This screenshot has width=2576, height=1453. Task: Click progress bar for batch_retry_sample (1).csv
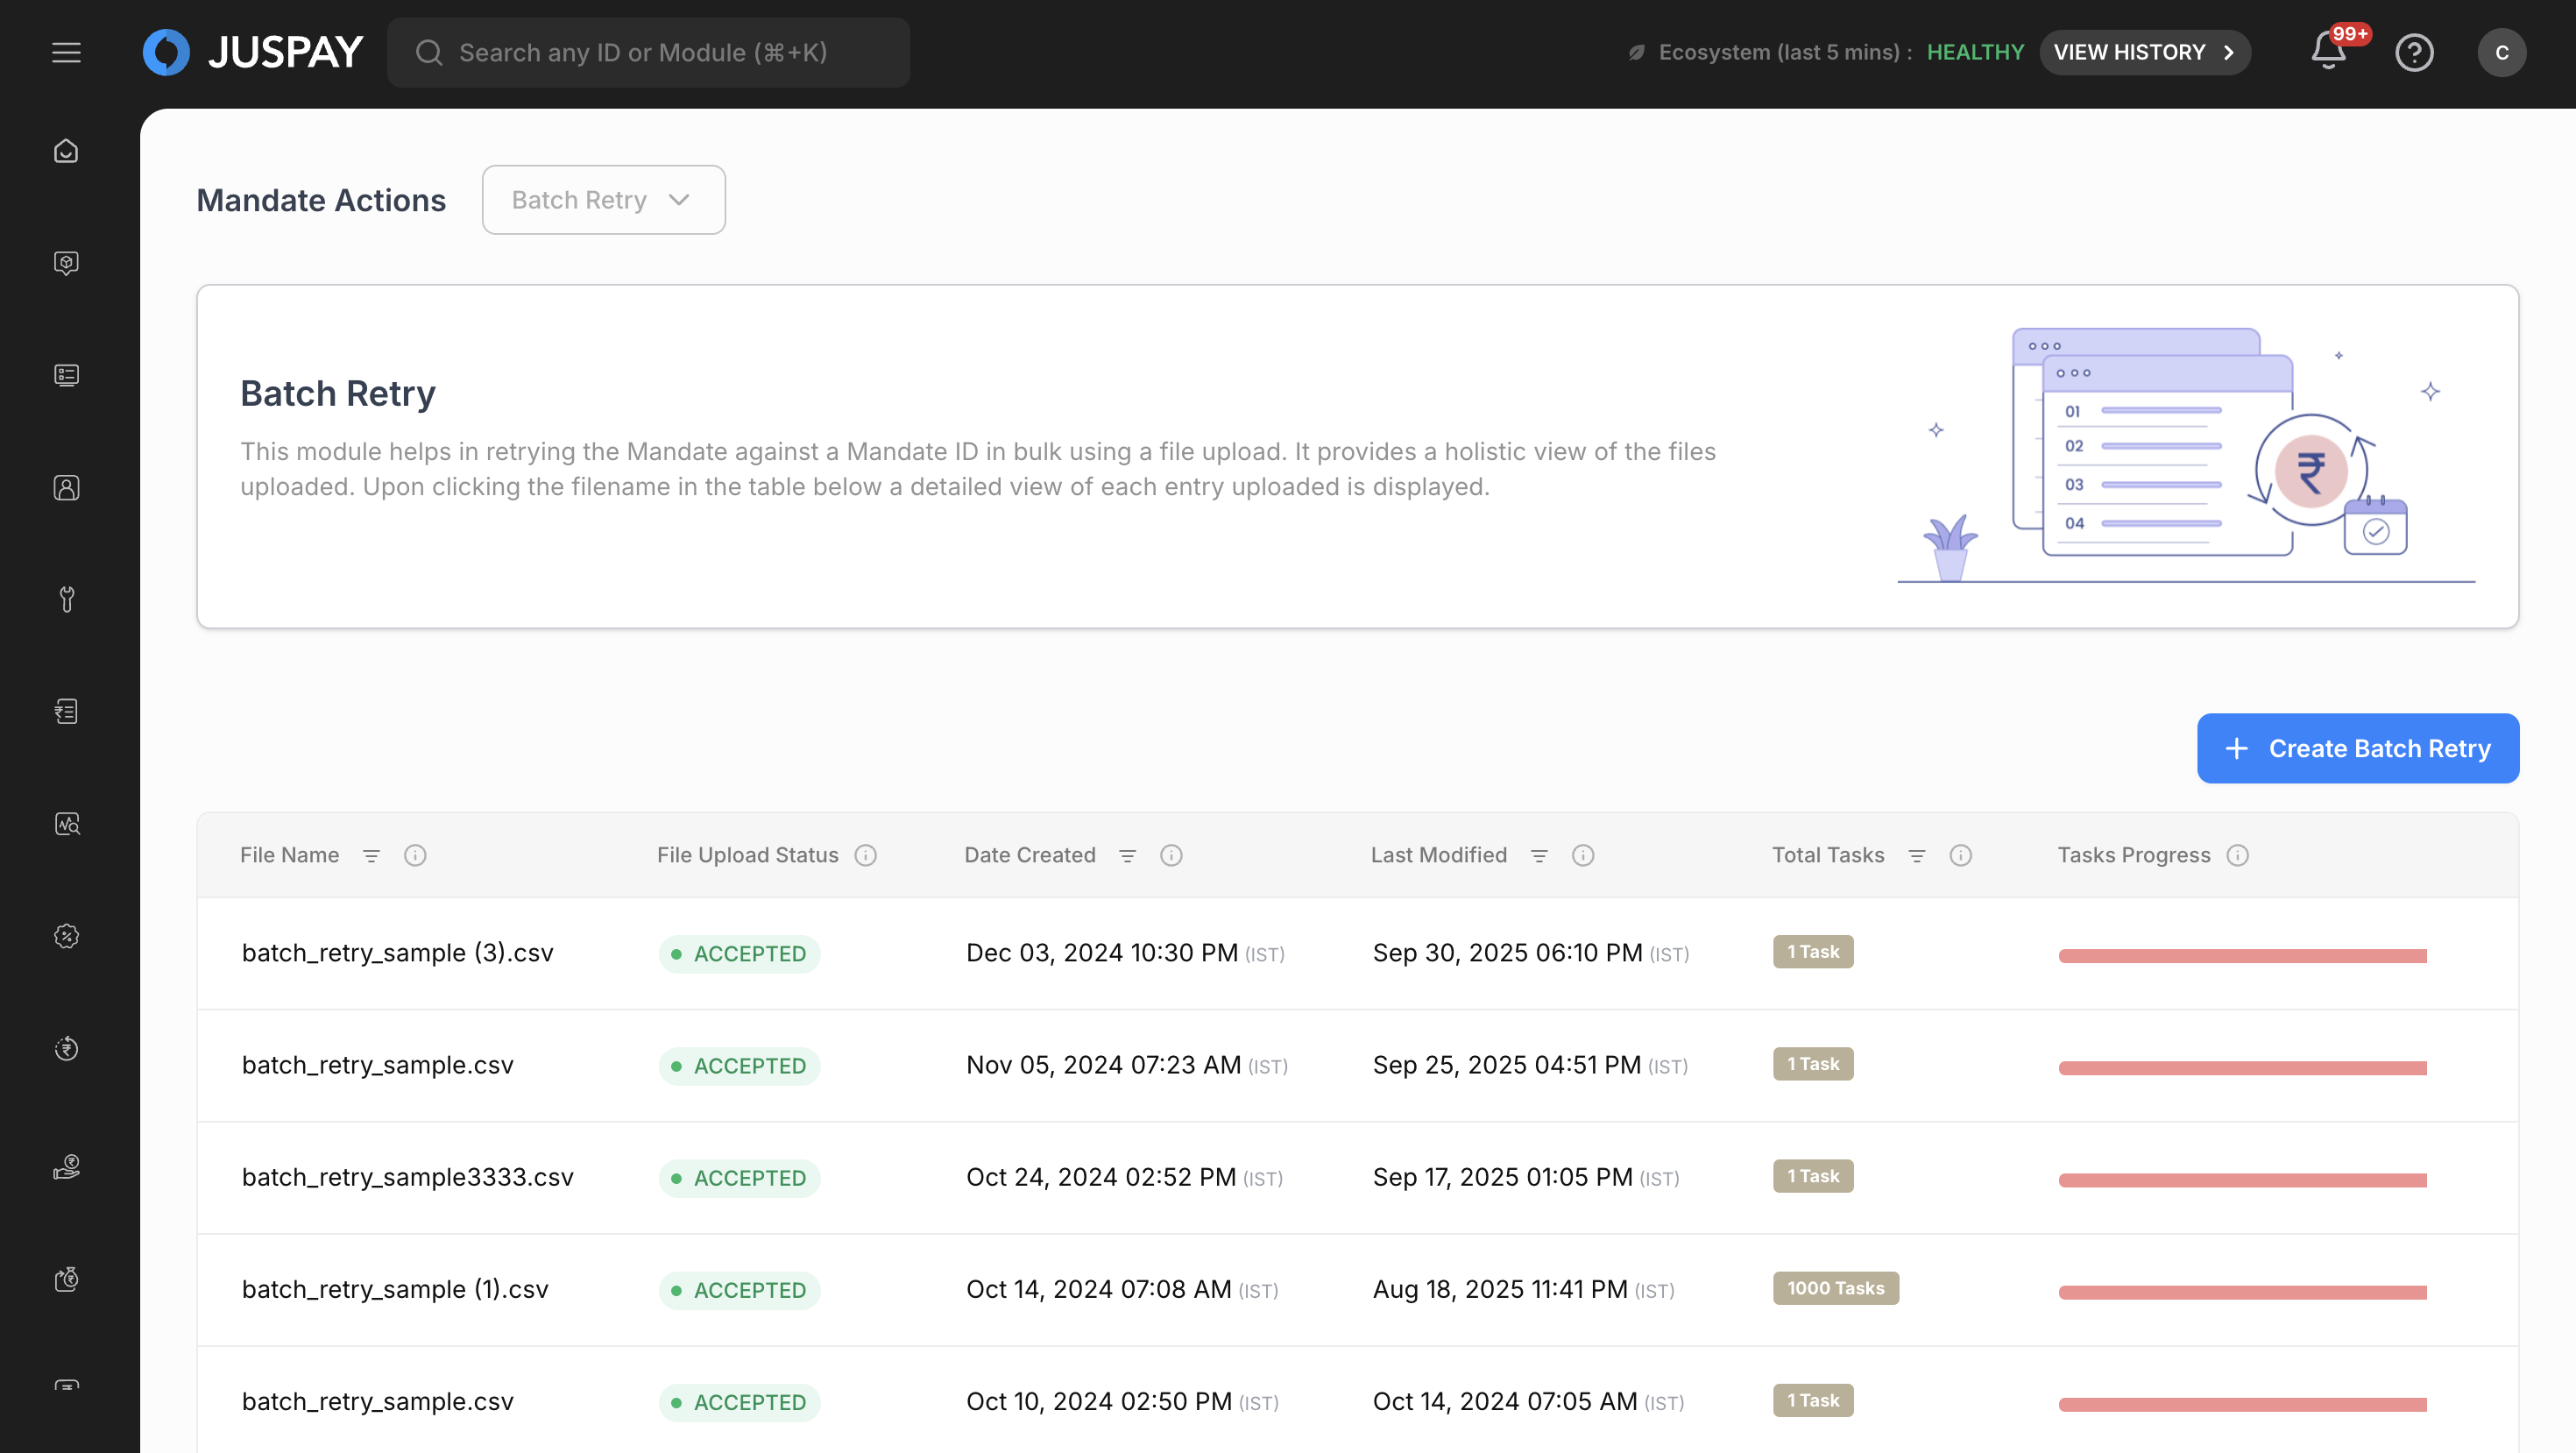2242,1291
